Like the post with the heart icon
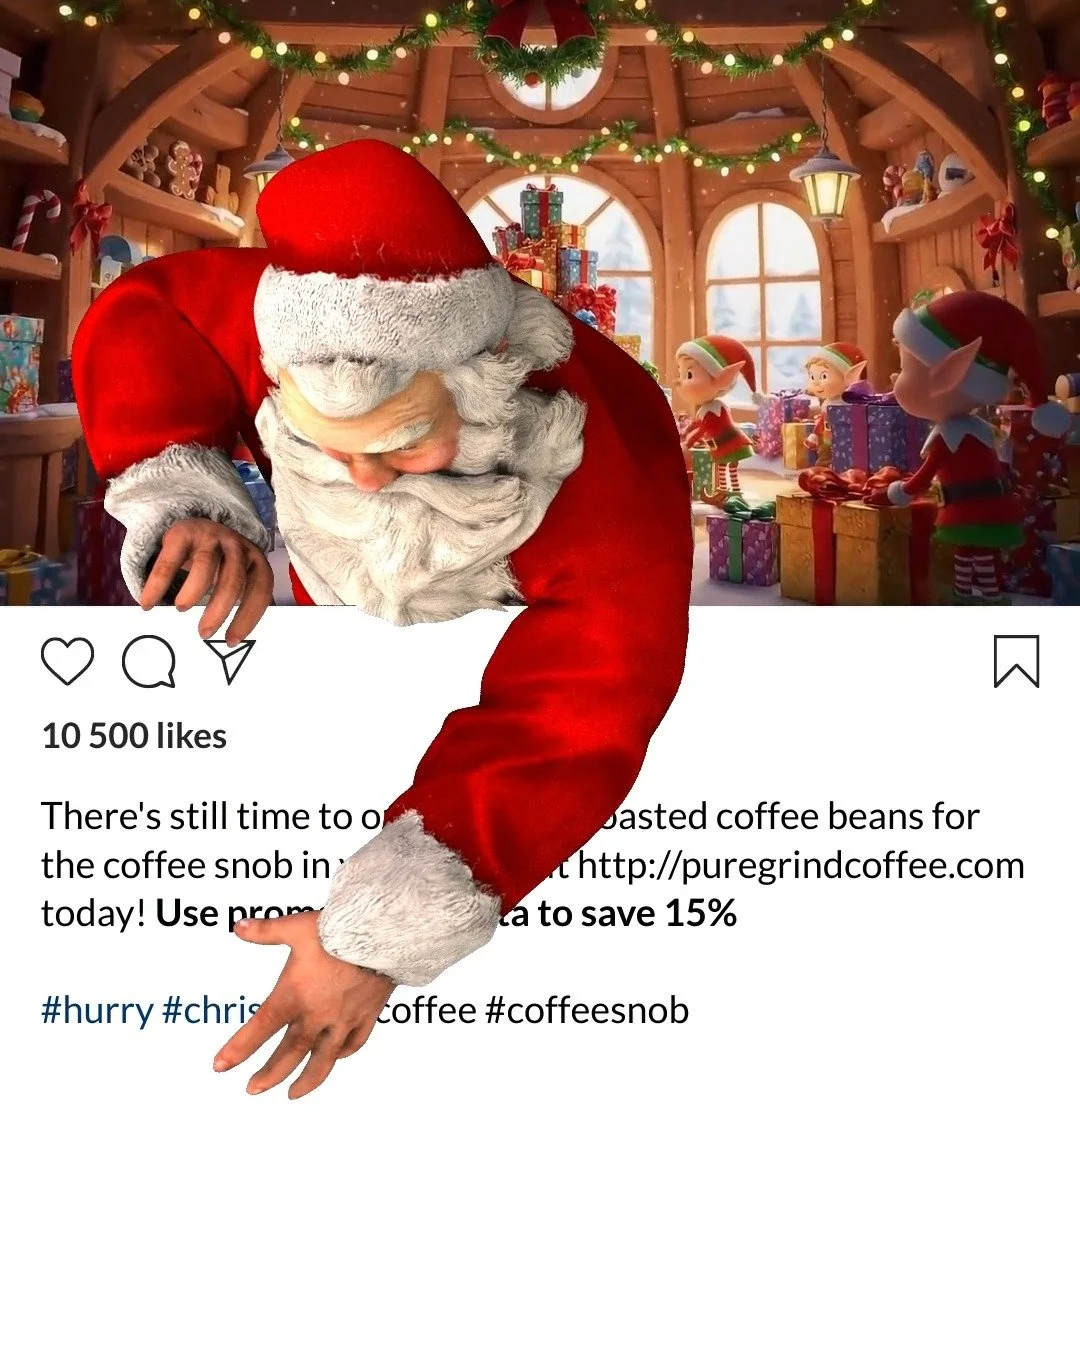This screenshot has height=1350, width=1080. click(x=67, y=661)
